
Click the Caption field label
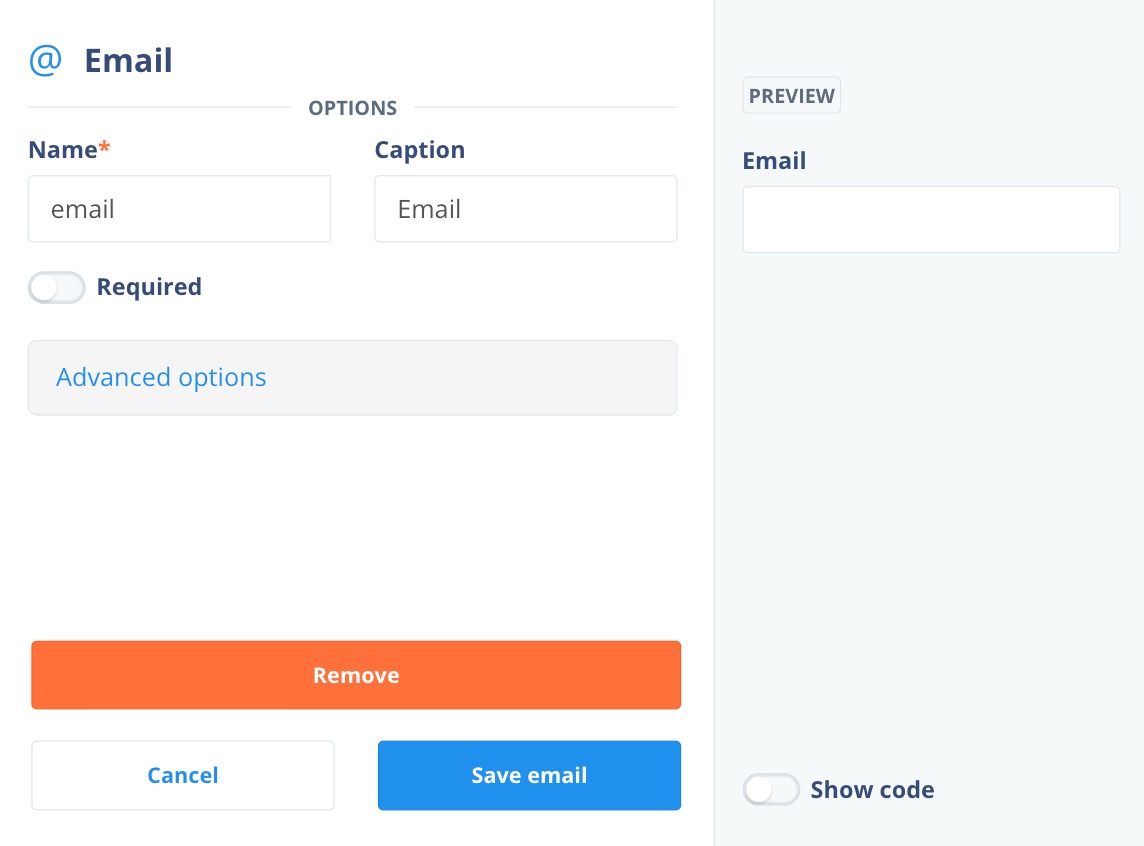pyautogui.click(x=420, y=150)
